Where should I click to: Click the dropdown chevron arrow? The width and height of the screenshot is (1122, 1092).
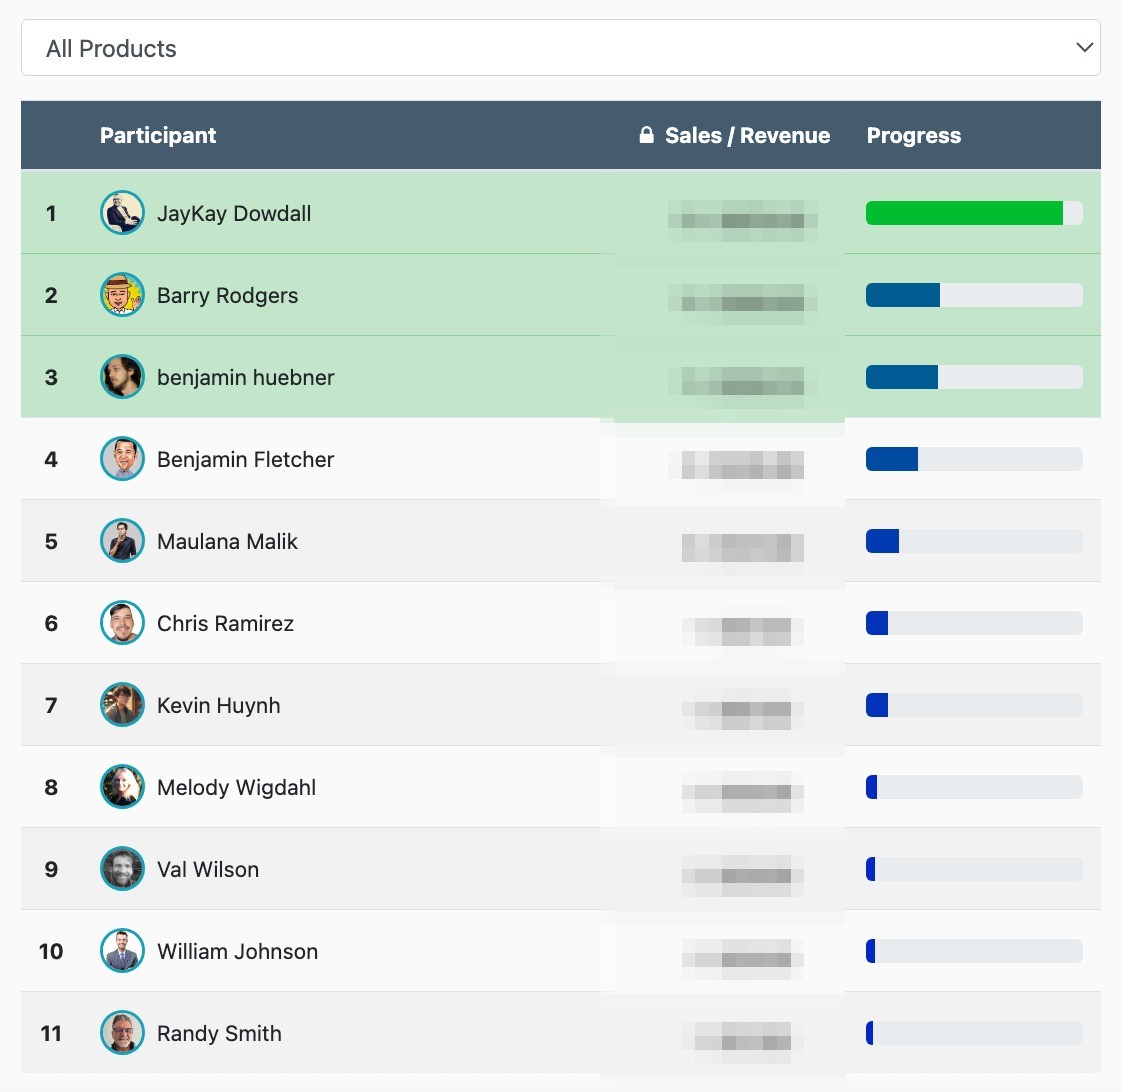tap(1084, 47)
